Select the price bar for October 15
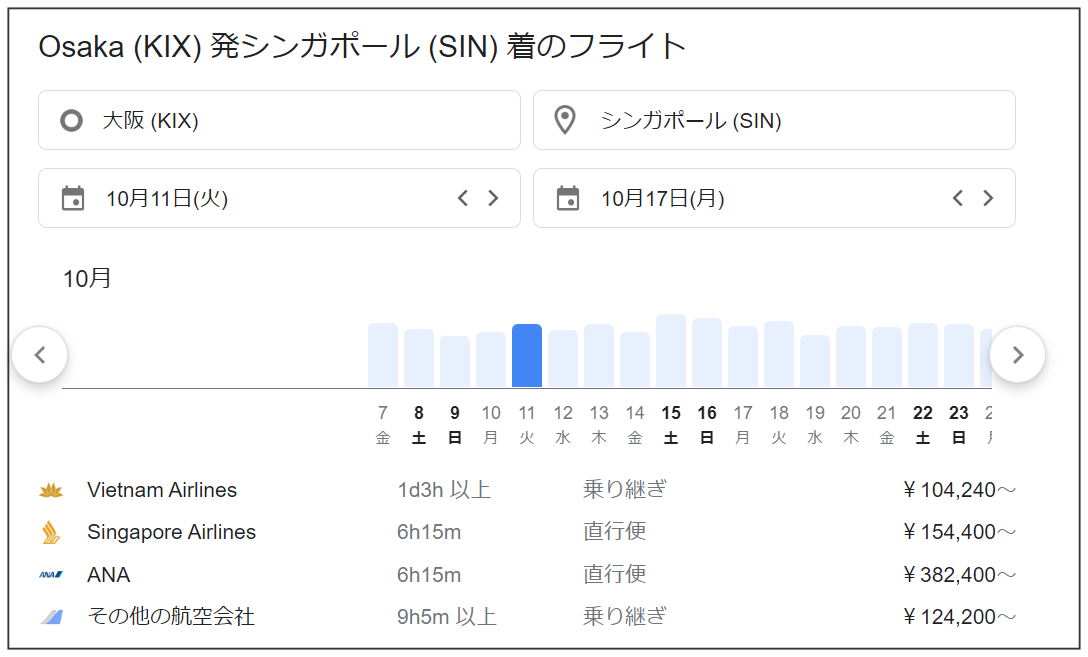1088x657 pixels. pos(671,351)
